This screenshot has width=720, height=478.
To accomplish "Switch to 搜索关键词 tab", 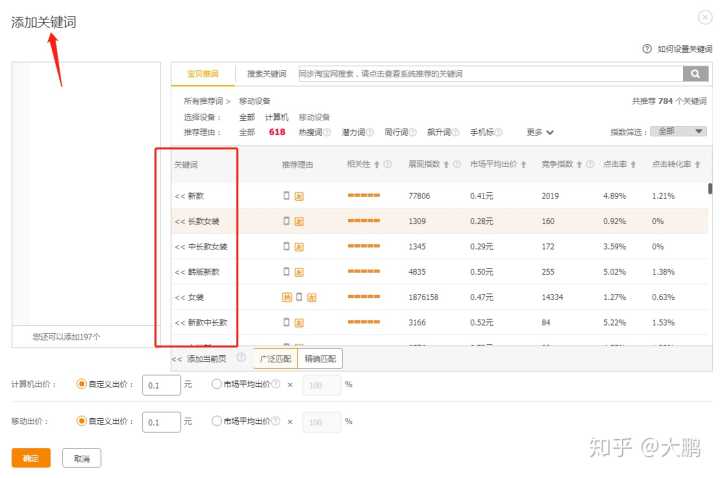I will coord(266,74).
